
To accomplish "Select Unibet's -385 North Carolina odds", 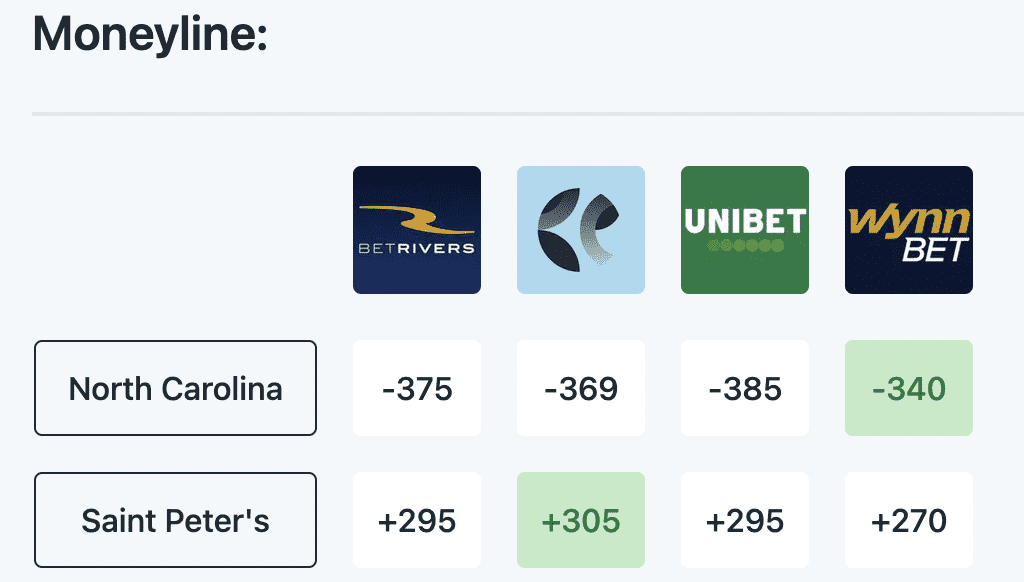I will point(744,388).
